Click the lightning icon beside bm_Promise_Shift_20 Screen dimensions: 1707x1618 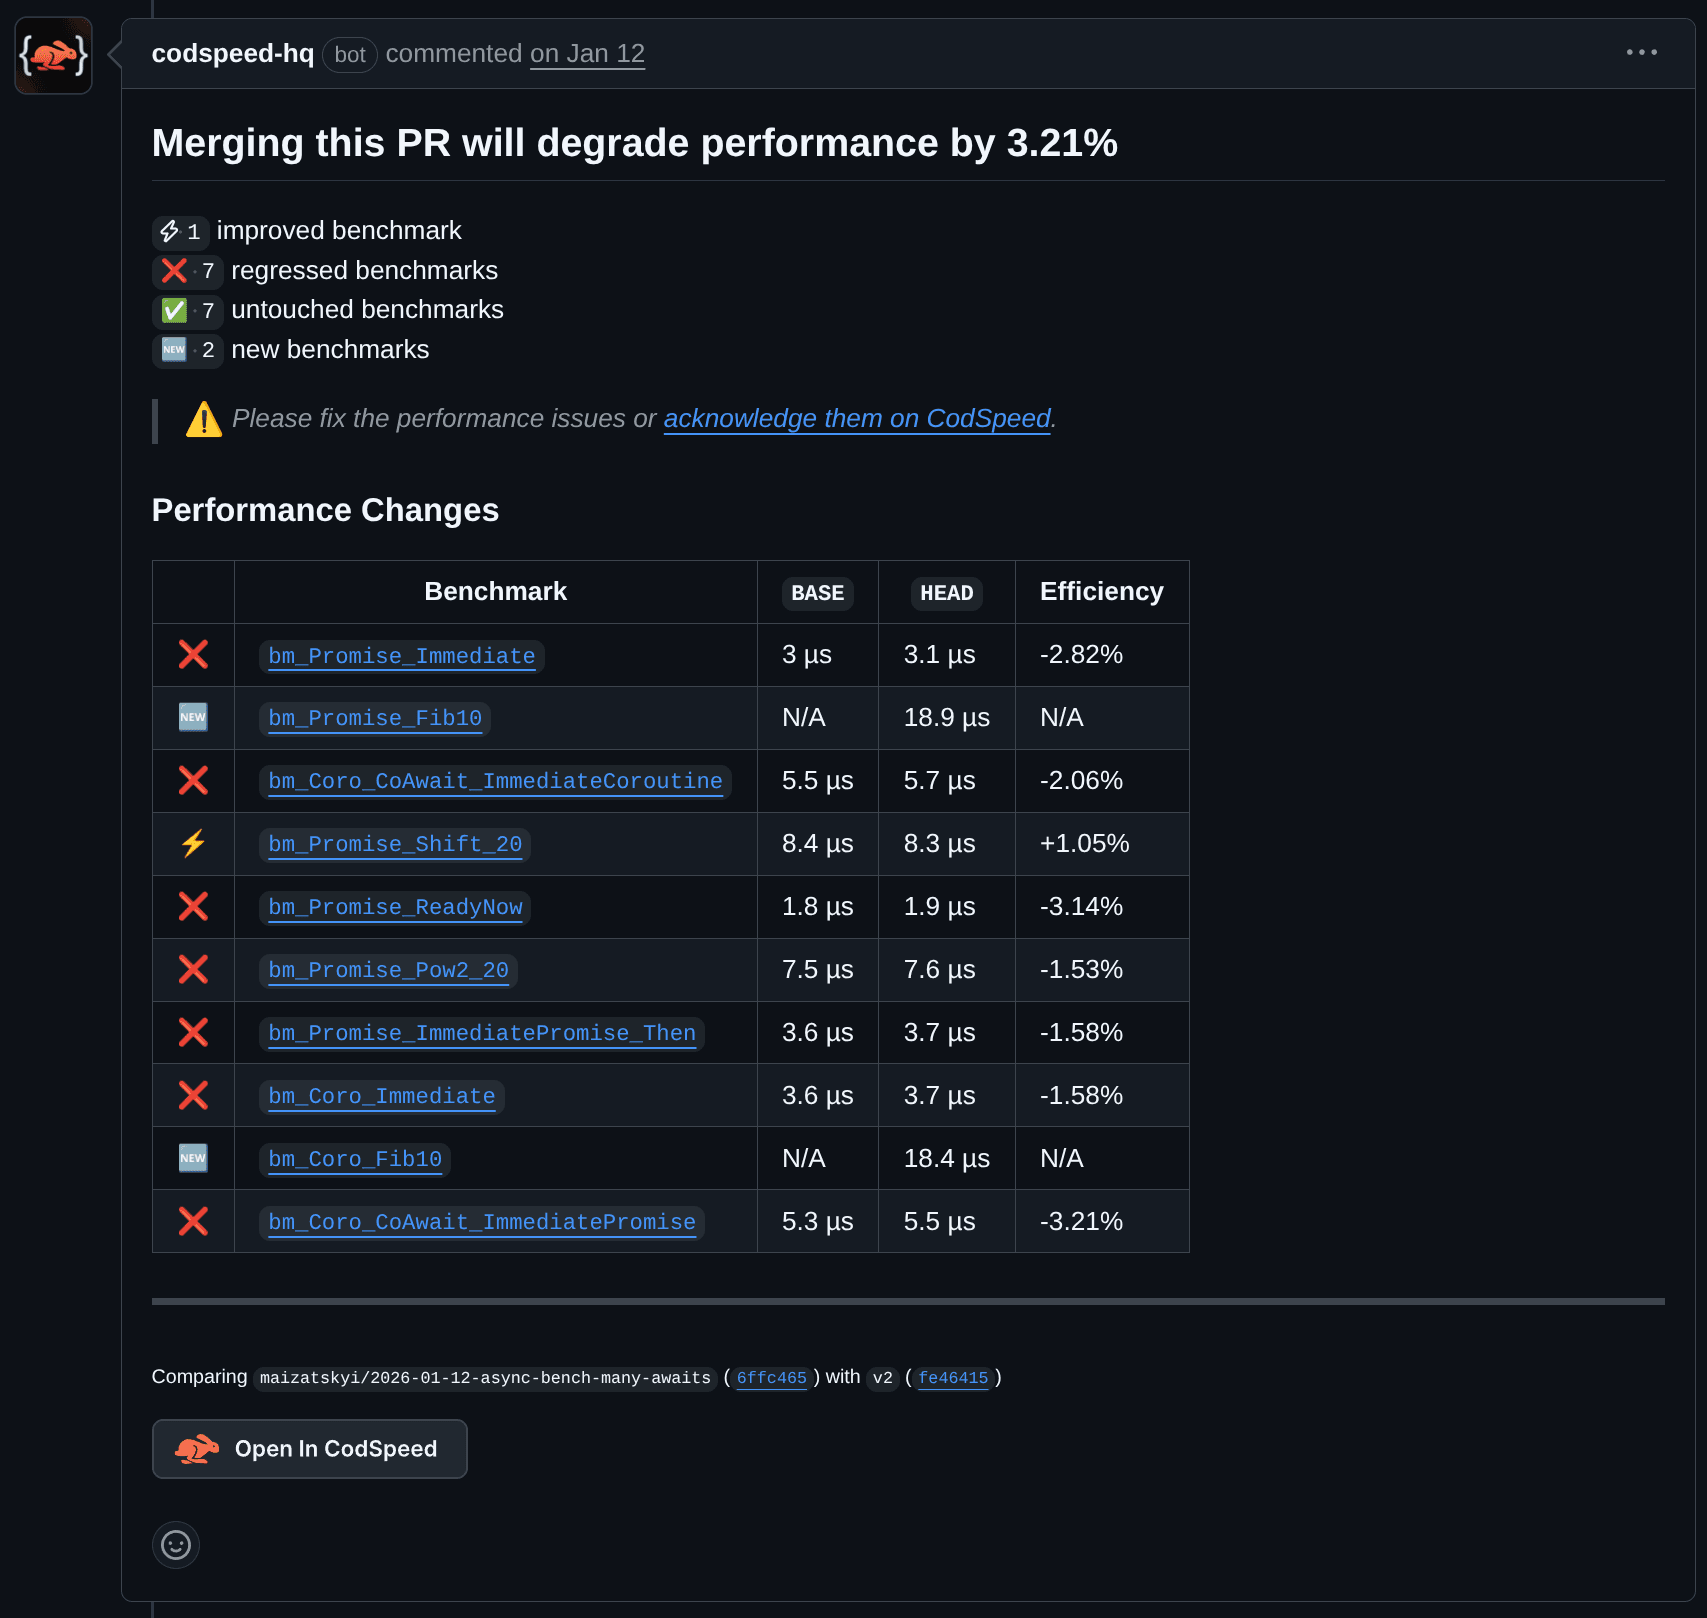click(193, 844)
